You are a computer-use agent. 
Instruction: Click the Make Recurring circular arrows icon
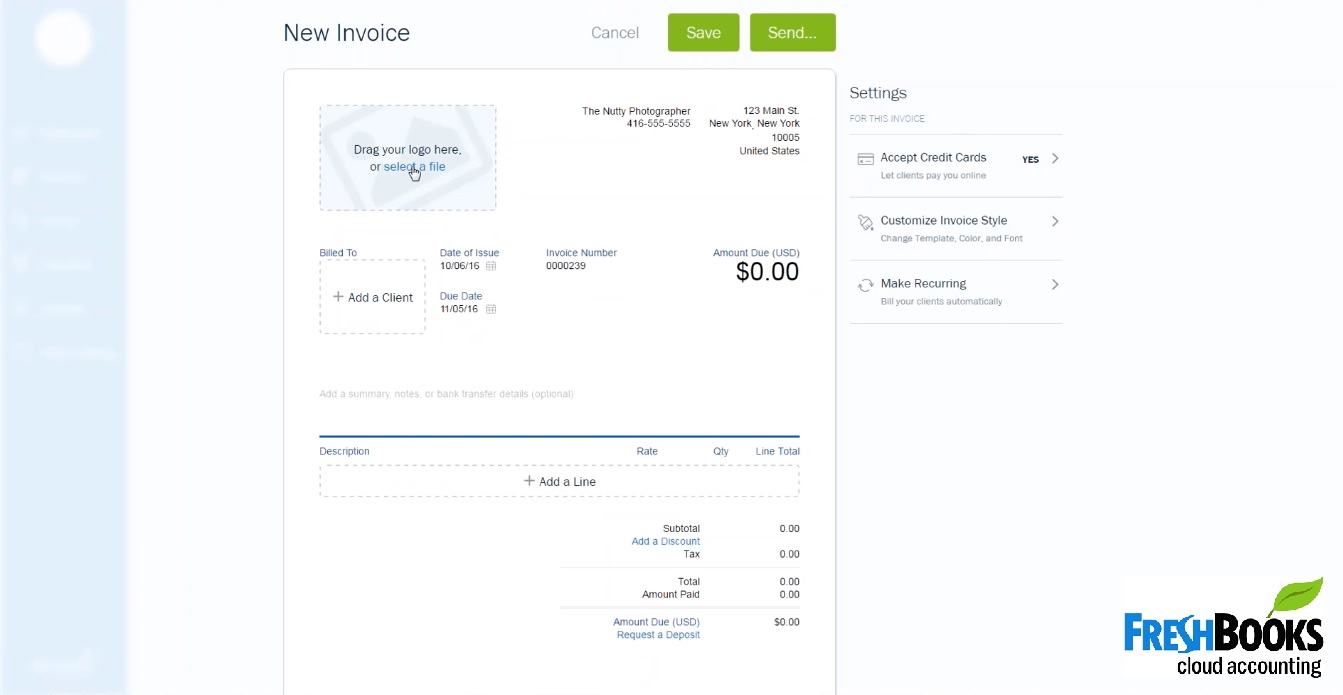(866, 286)
